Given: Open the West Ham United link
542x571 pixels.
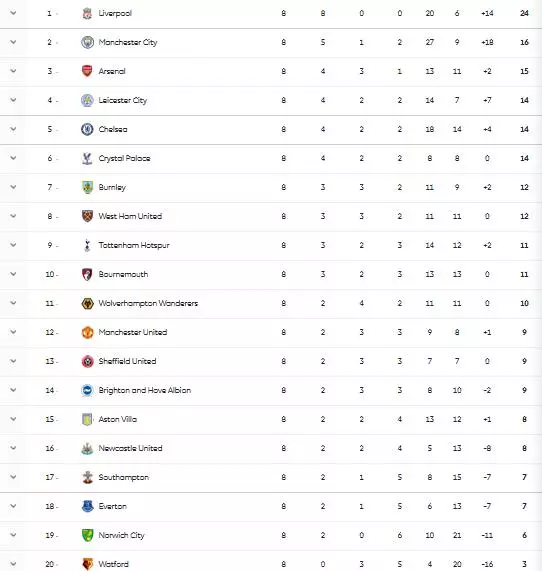Looking at the screenshot, I should coord(130,216).
